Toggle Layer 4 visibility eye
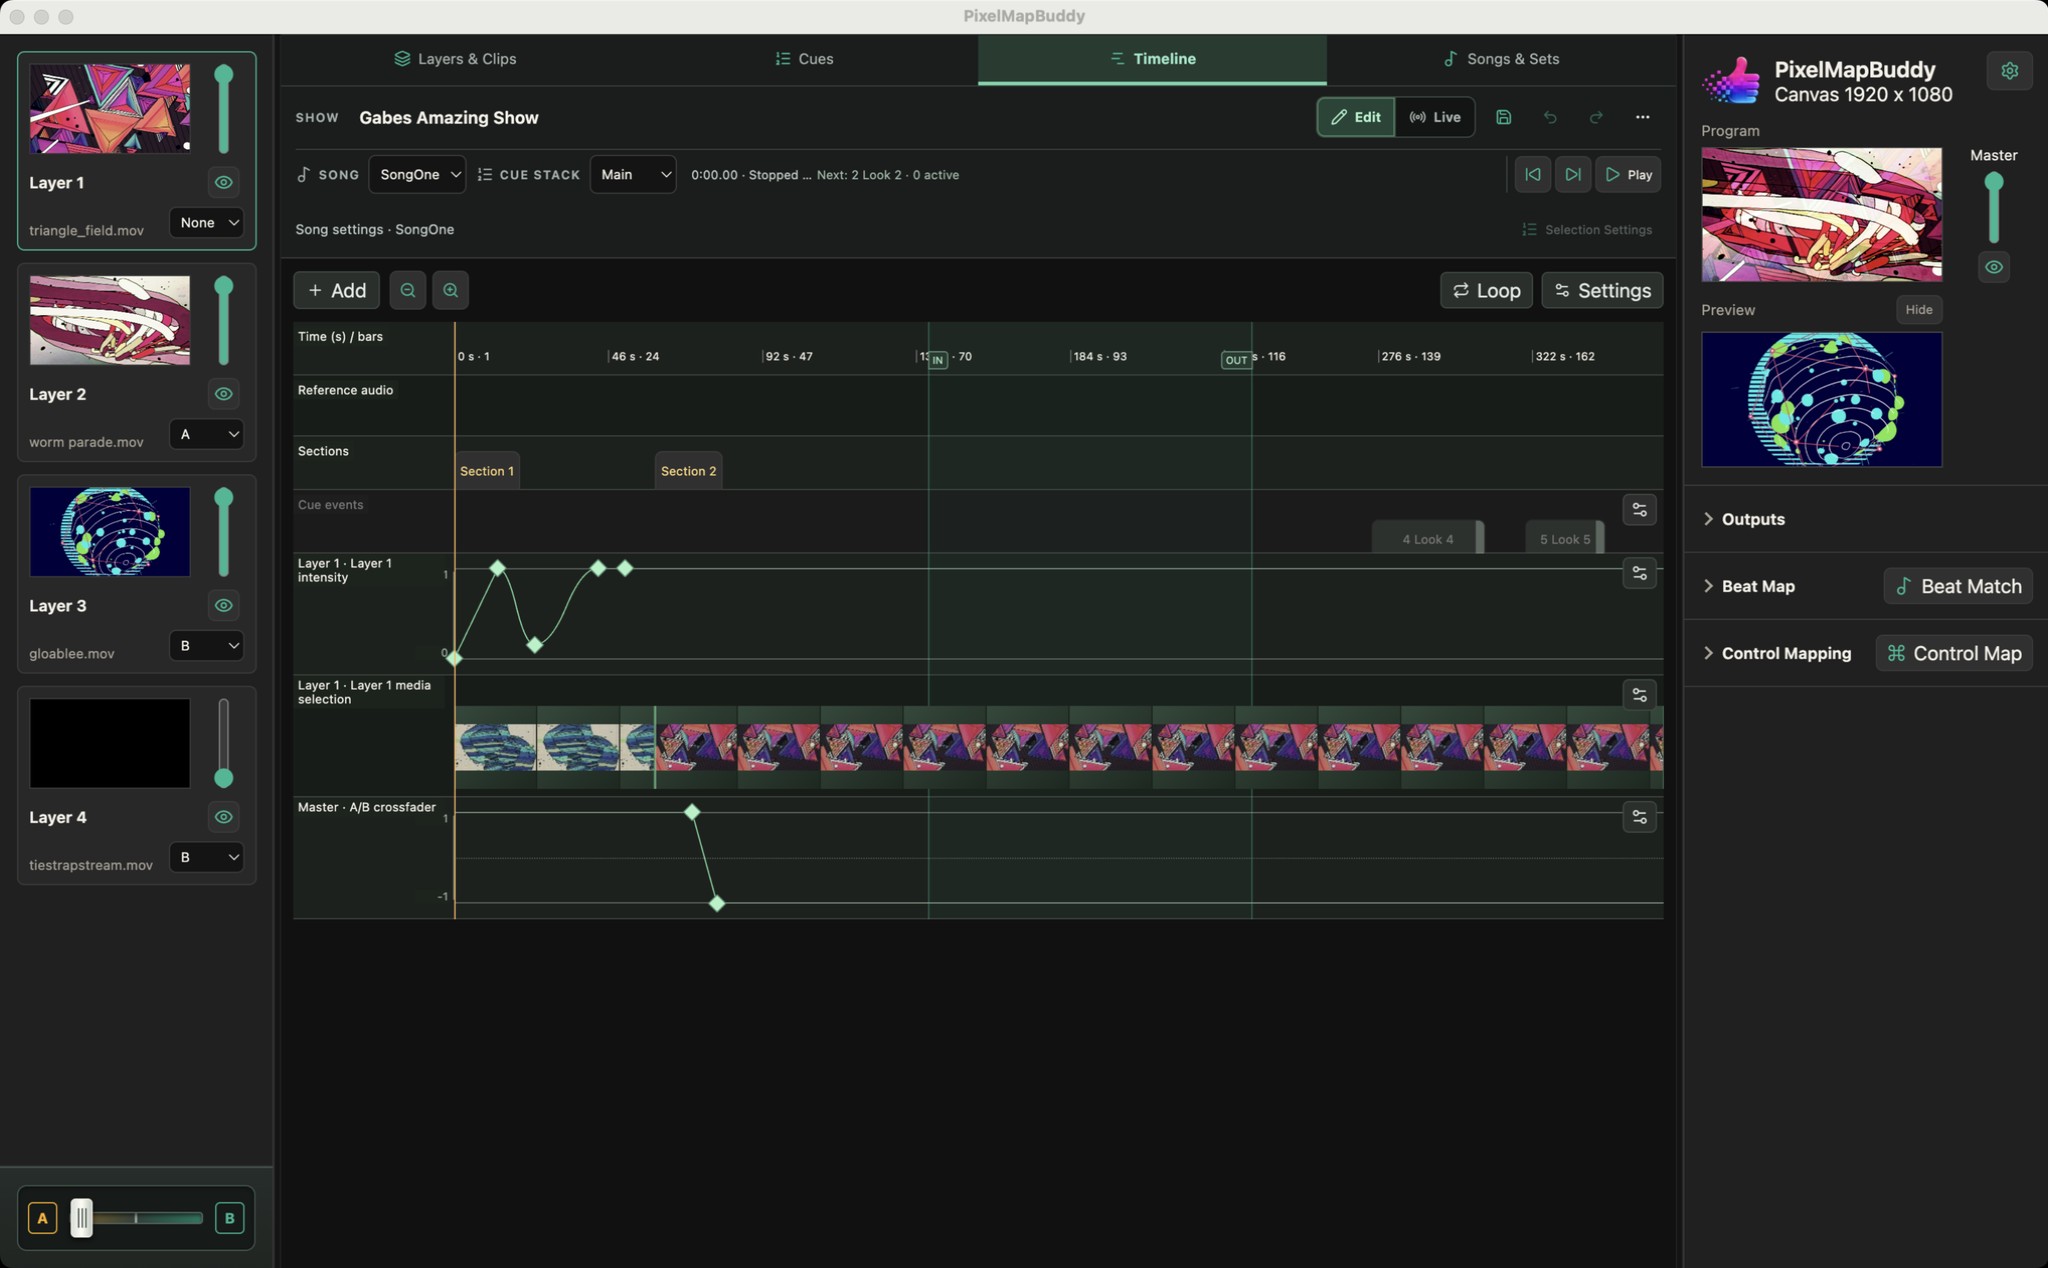Screen dimensions: 2048x1268 pos(223,817)
